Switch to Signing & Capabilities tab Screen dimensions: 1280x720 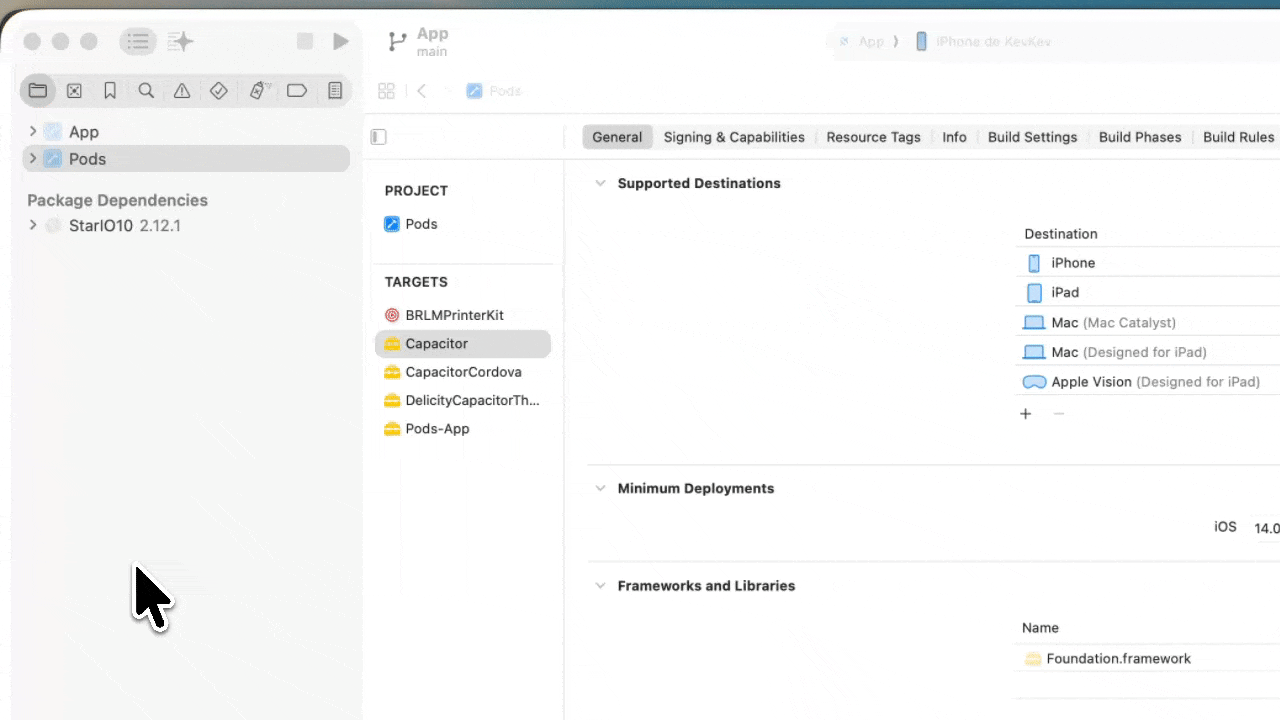(734, 137)
